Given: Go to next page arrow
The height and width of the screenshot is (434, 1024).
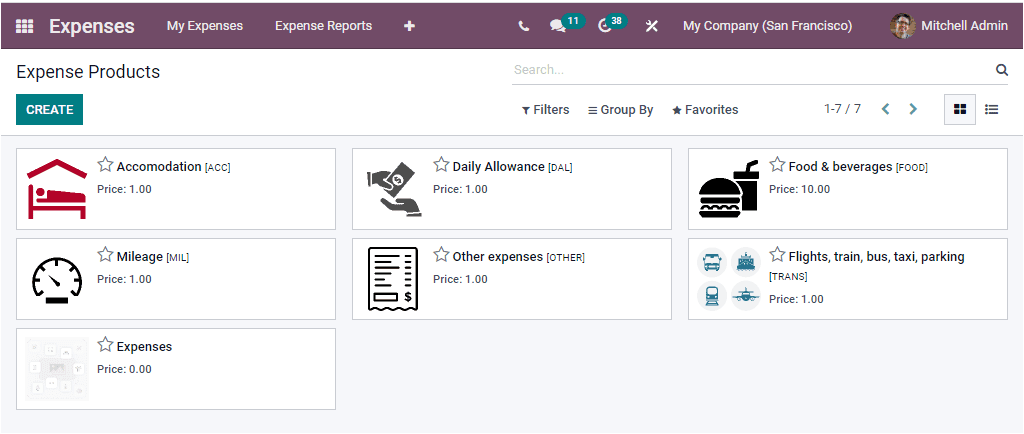Looking at the screenshot, I should 913,109.
